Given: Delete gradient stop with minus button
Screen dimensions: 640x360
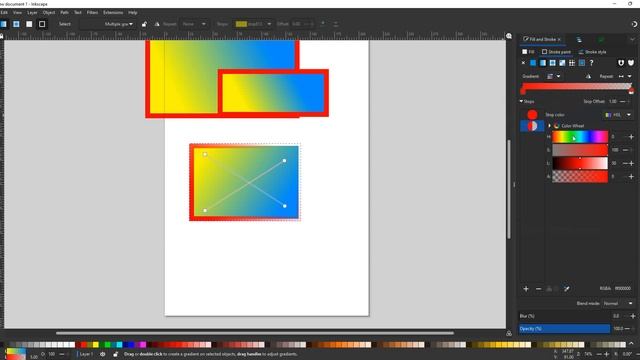Looking at the screenshot, I should click(538, 289).
